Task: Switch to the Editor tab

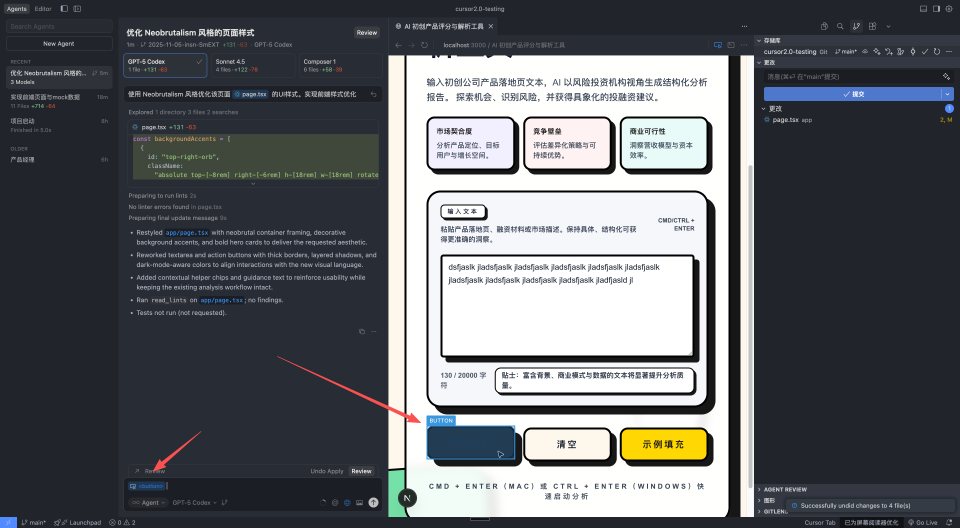Action: (43, 8)
